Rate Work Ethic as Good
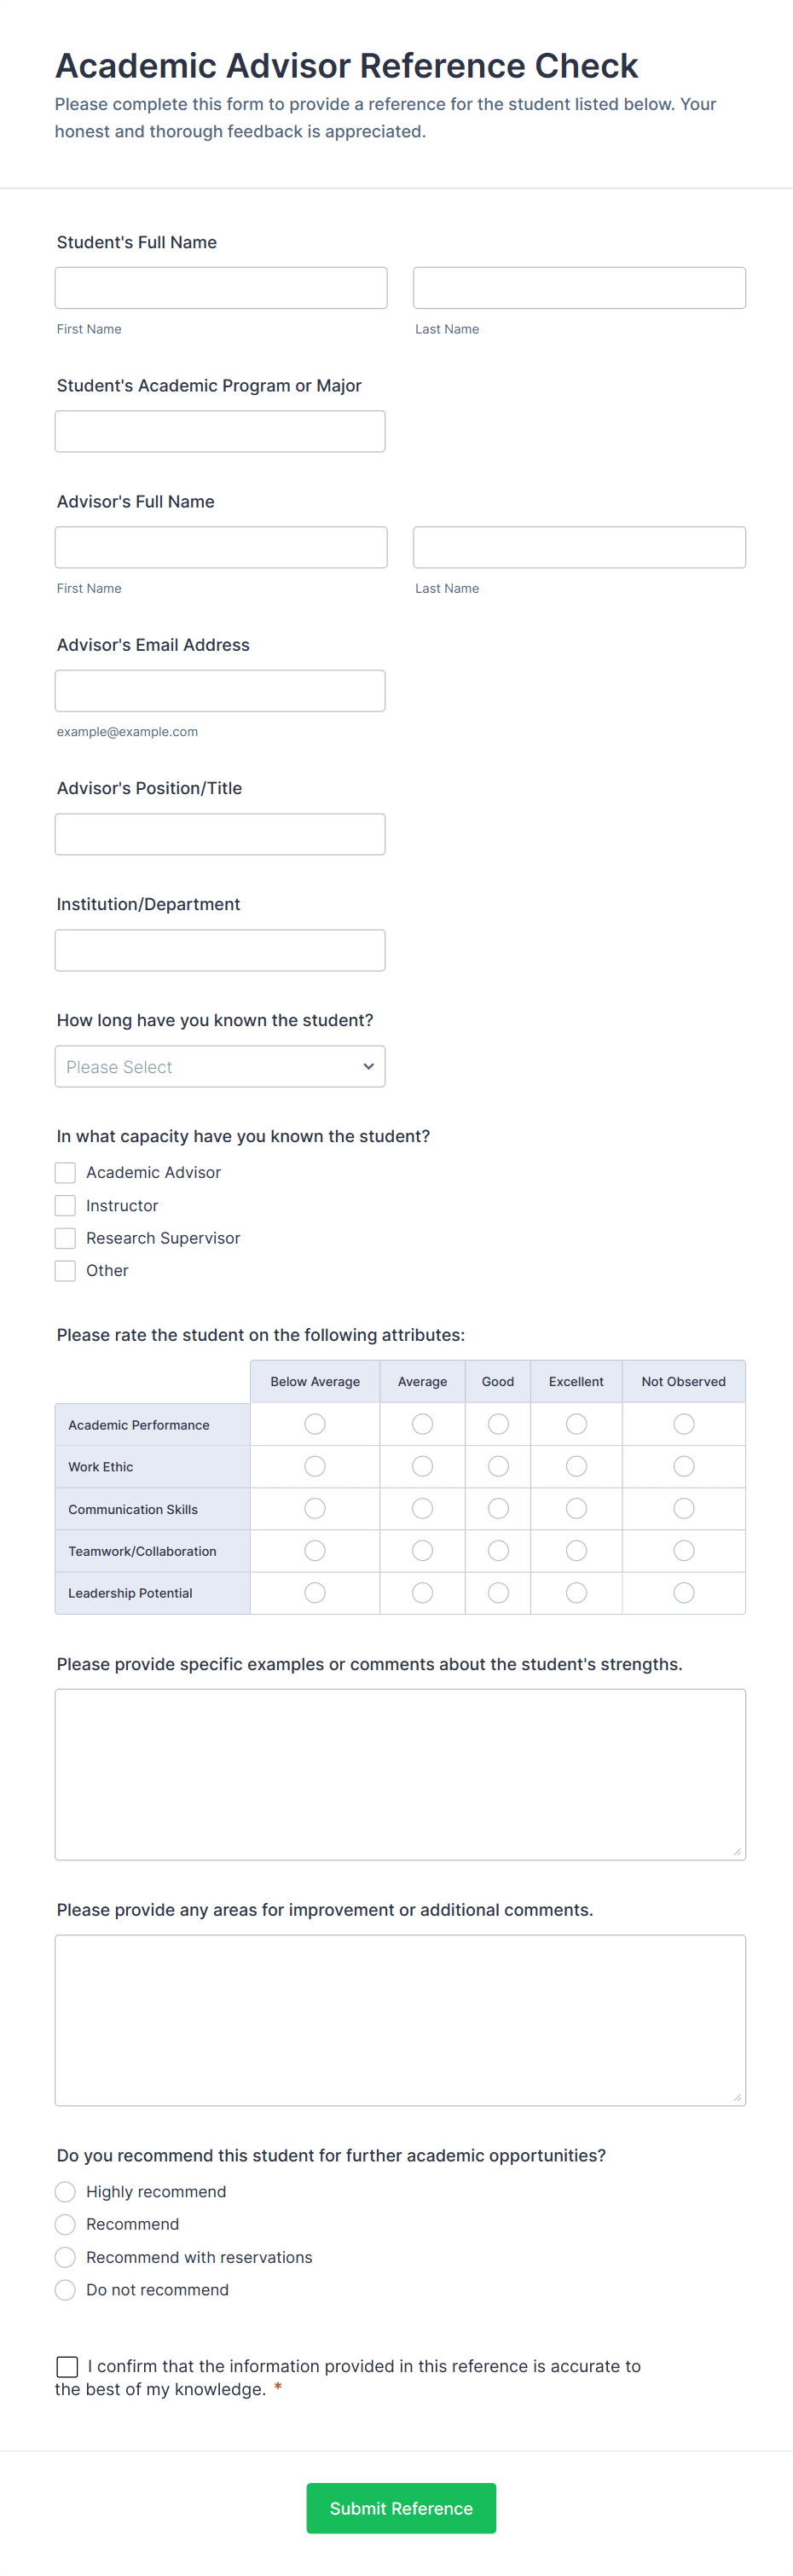 pos(498,1466)
